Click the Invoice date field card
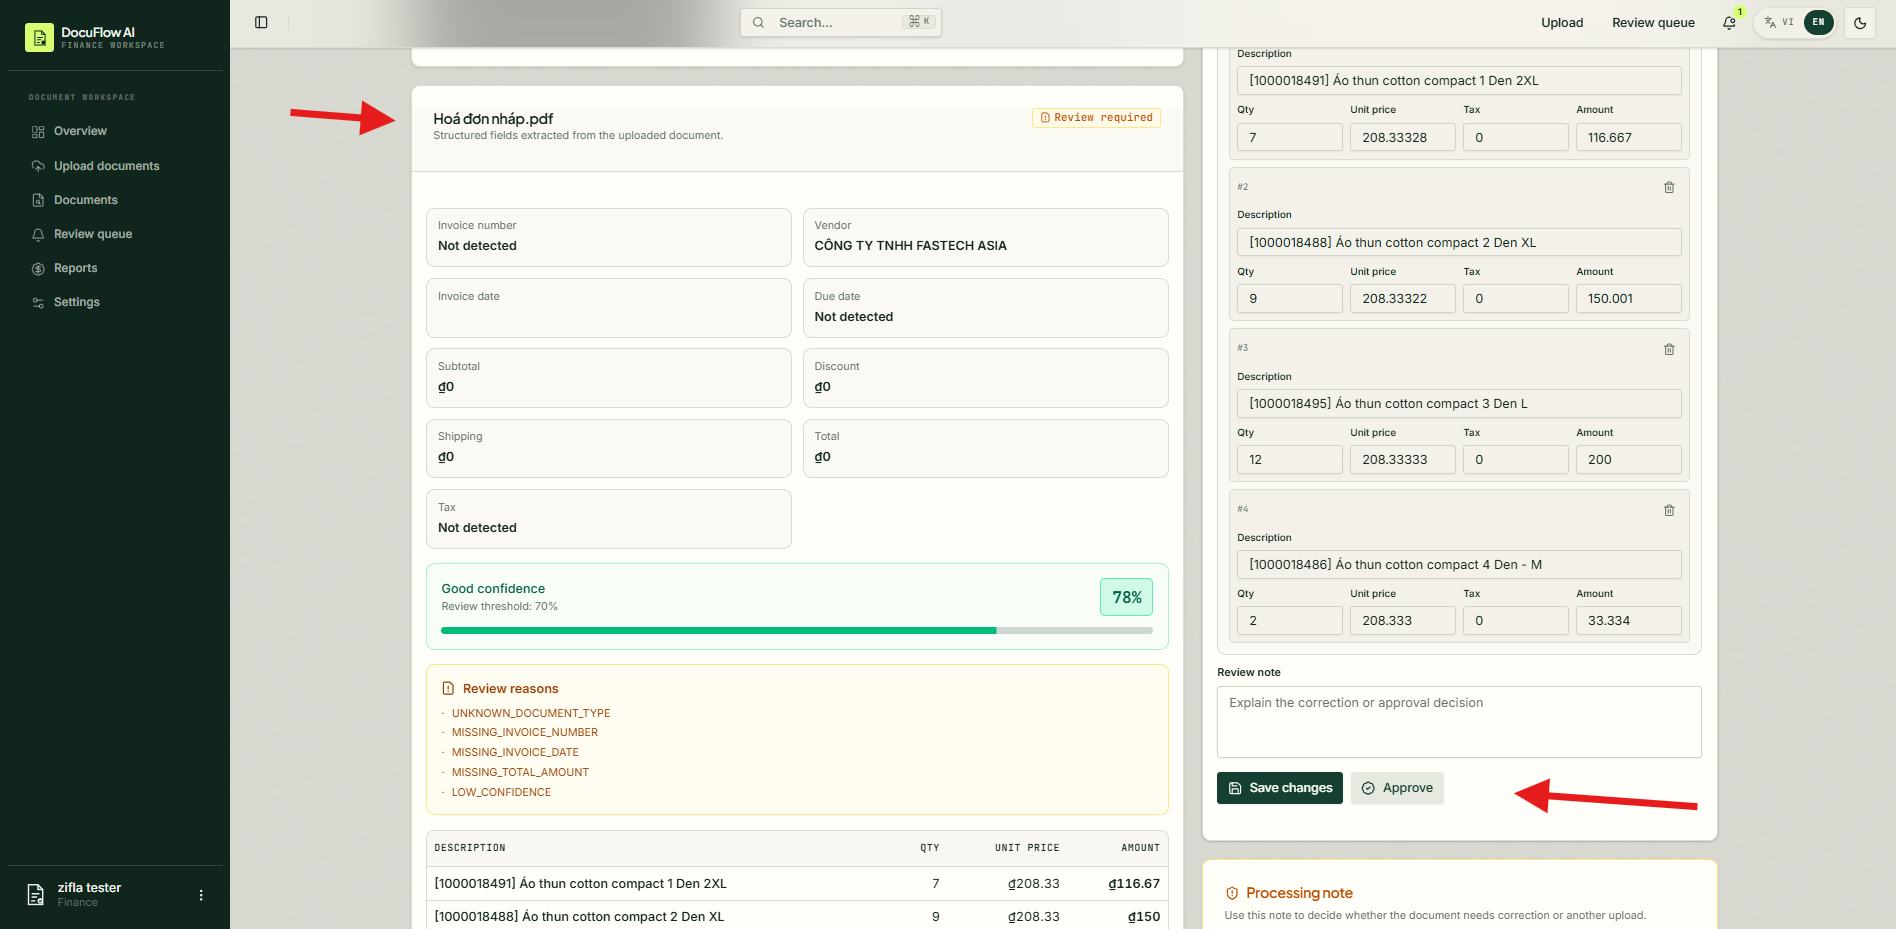 [609, 308]
